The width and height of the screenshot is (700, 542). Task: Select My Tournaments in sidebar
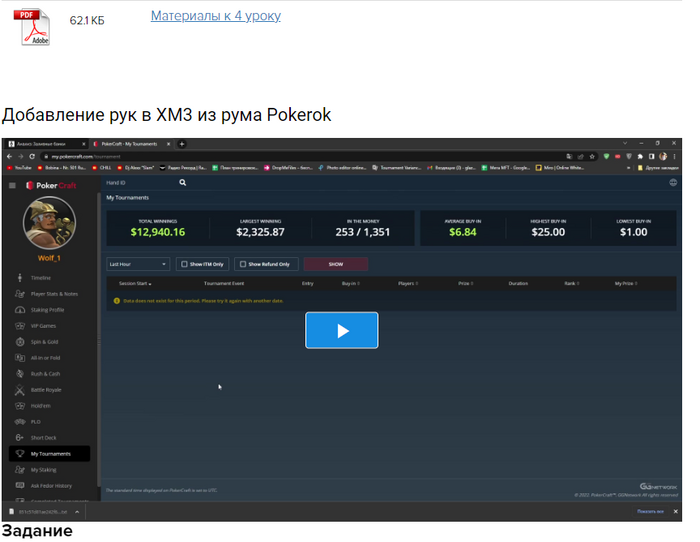tap(49, 454)
